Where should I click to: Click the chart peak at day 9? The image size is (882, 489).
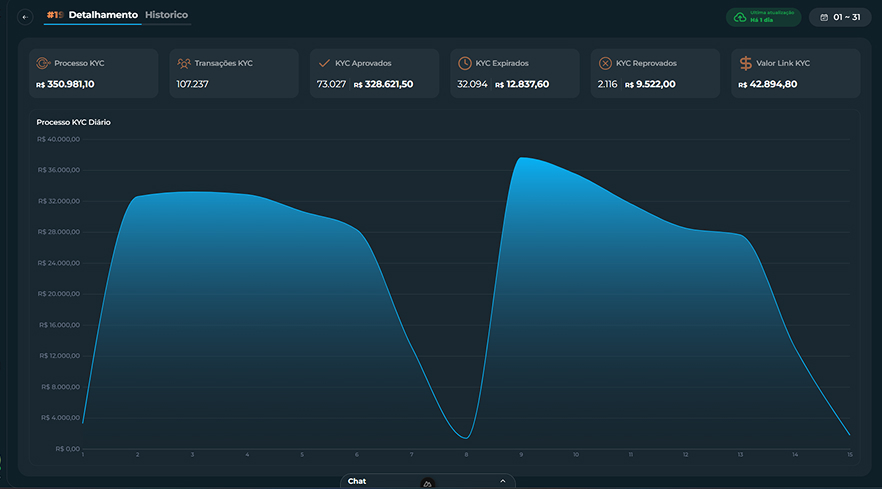tap(522, 158)
